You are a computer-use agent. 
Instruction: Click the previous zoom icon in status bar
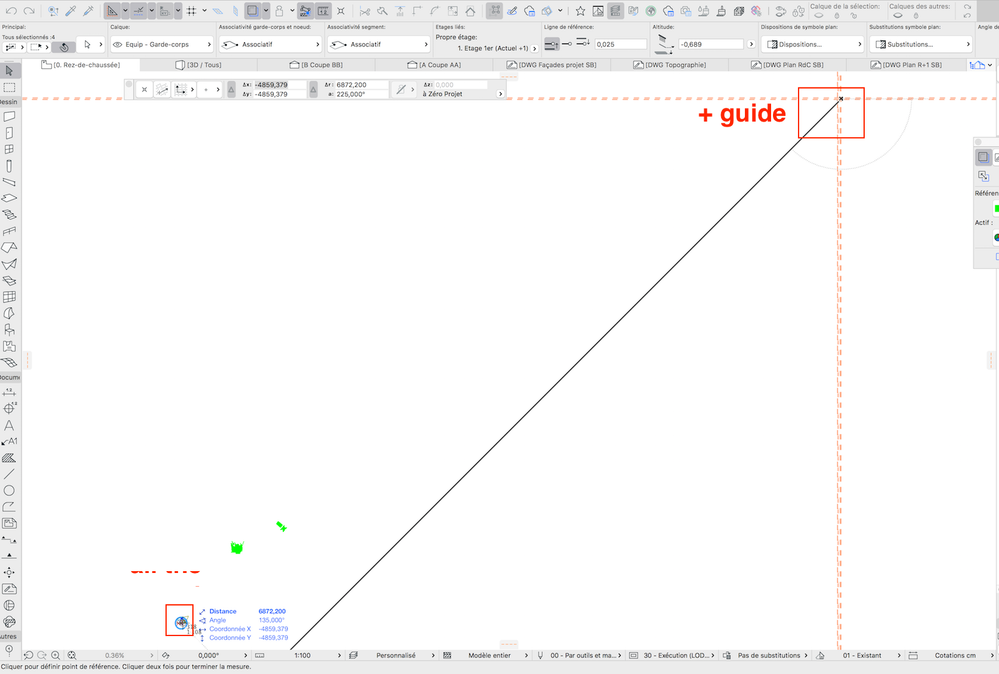coord(28,655)
